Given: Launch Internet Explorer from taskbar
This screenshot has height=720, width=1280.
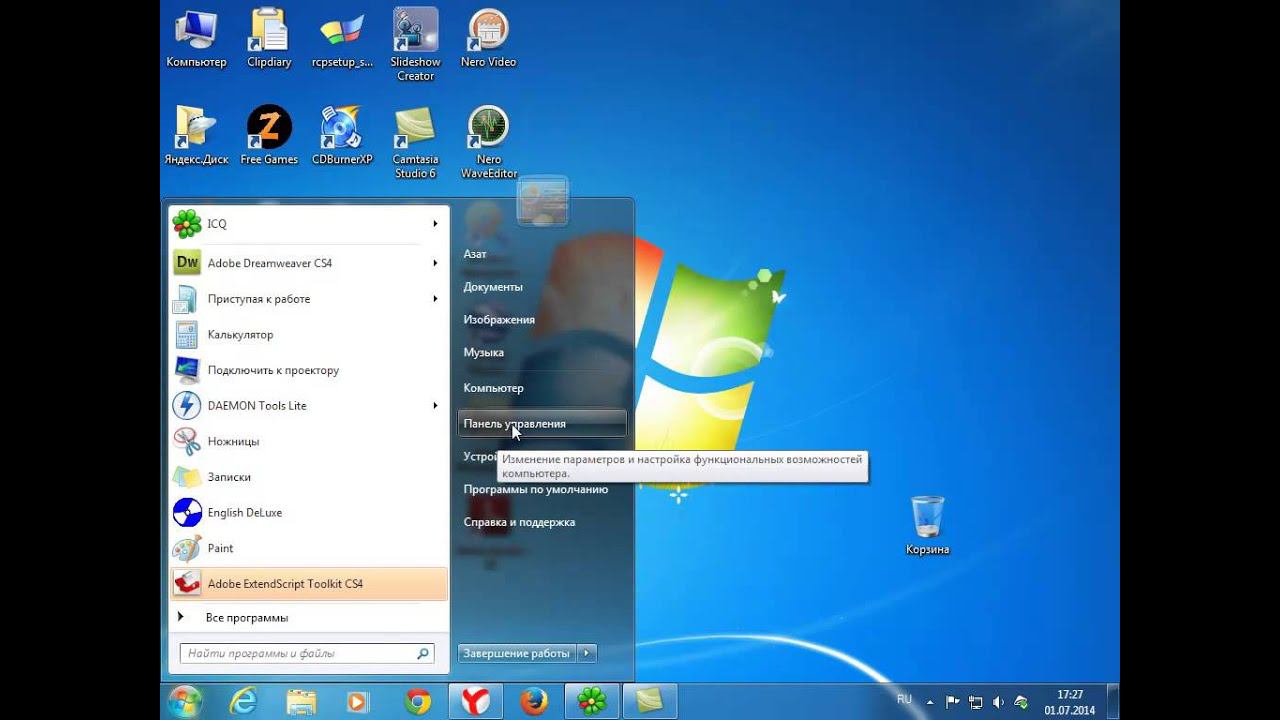Looking at the screenshot, I should click(x=243, y=702).
